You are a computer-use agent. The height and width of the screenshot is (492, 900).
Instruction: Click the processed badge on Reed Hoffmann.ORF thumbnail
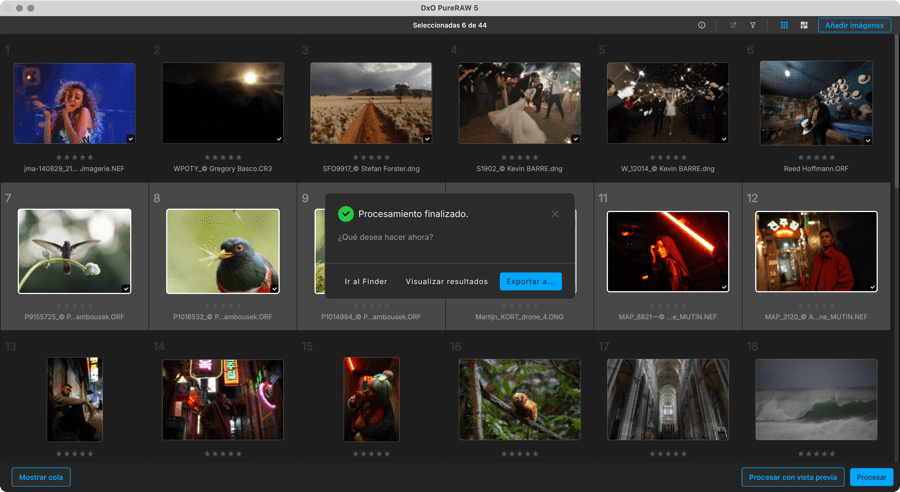867,139
